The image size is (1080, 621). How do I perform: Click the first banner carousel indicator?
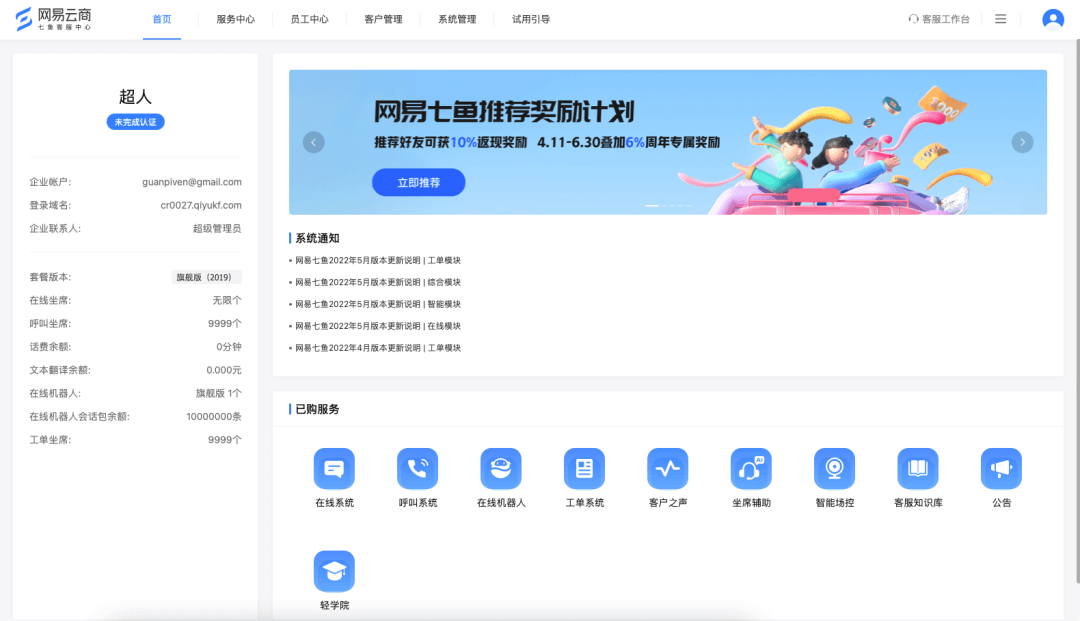(652, 205)
